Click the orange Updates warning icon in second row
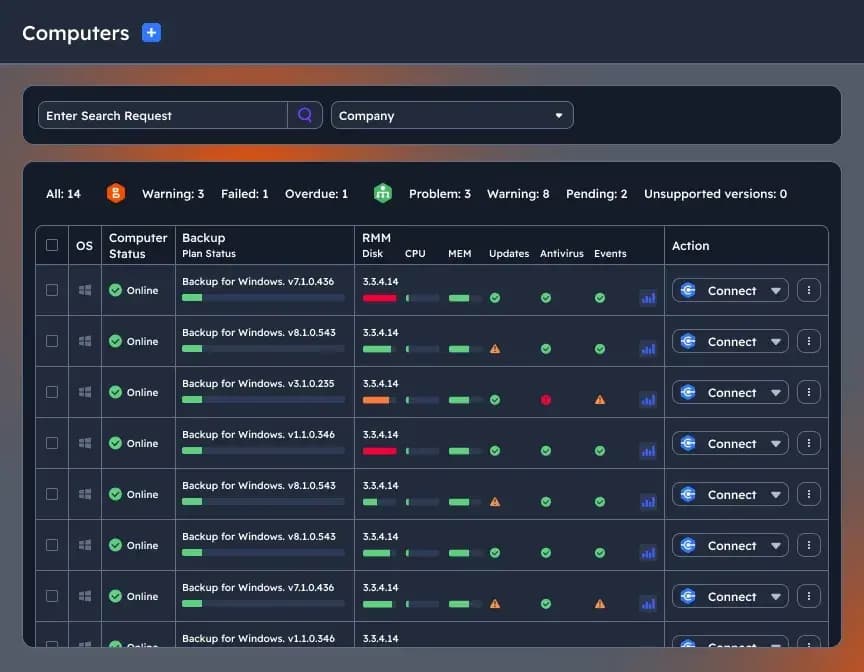The width and height of the screenshot is (864, 672). (x=495, y=347)
